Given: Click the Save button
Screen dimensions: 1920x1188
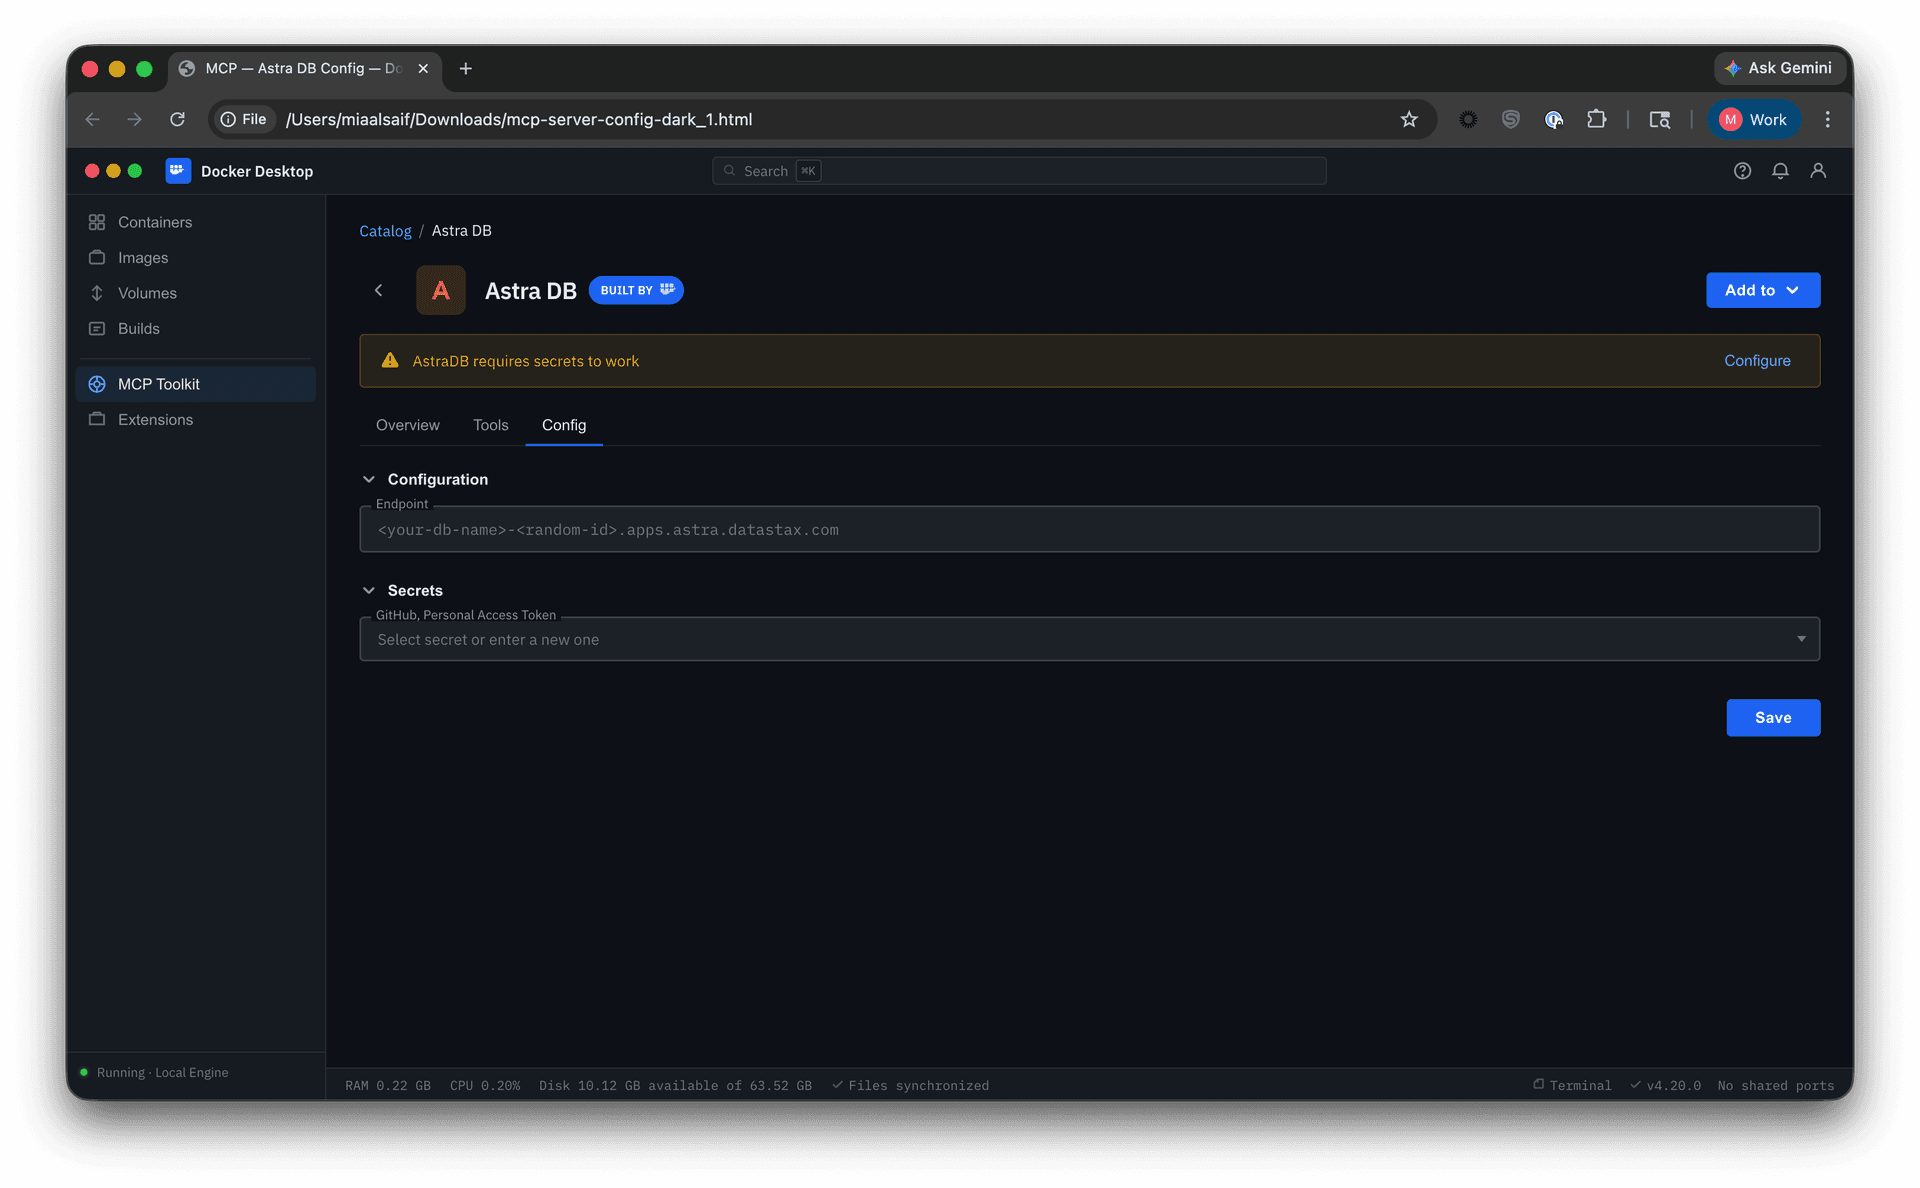Looking at the screenshot, I should pos(1772,718).
